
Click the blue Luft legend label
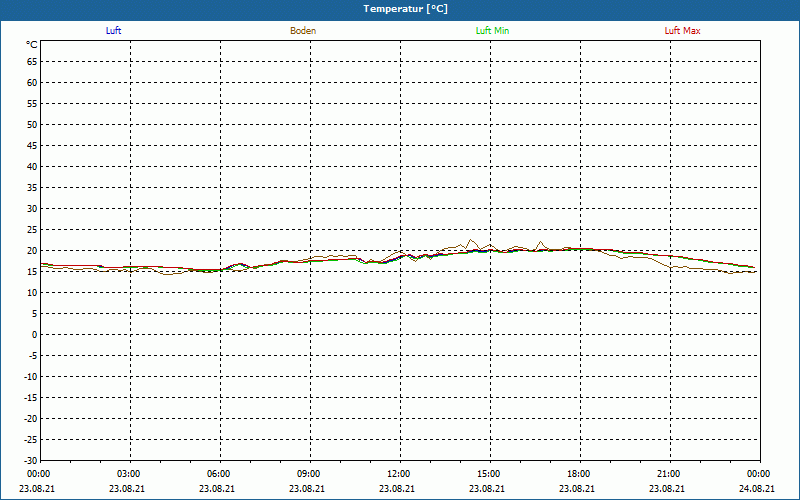(x=113, y=31)
